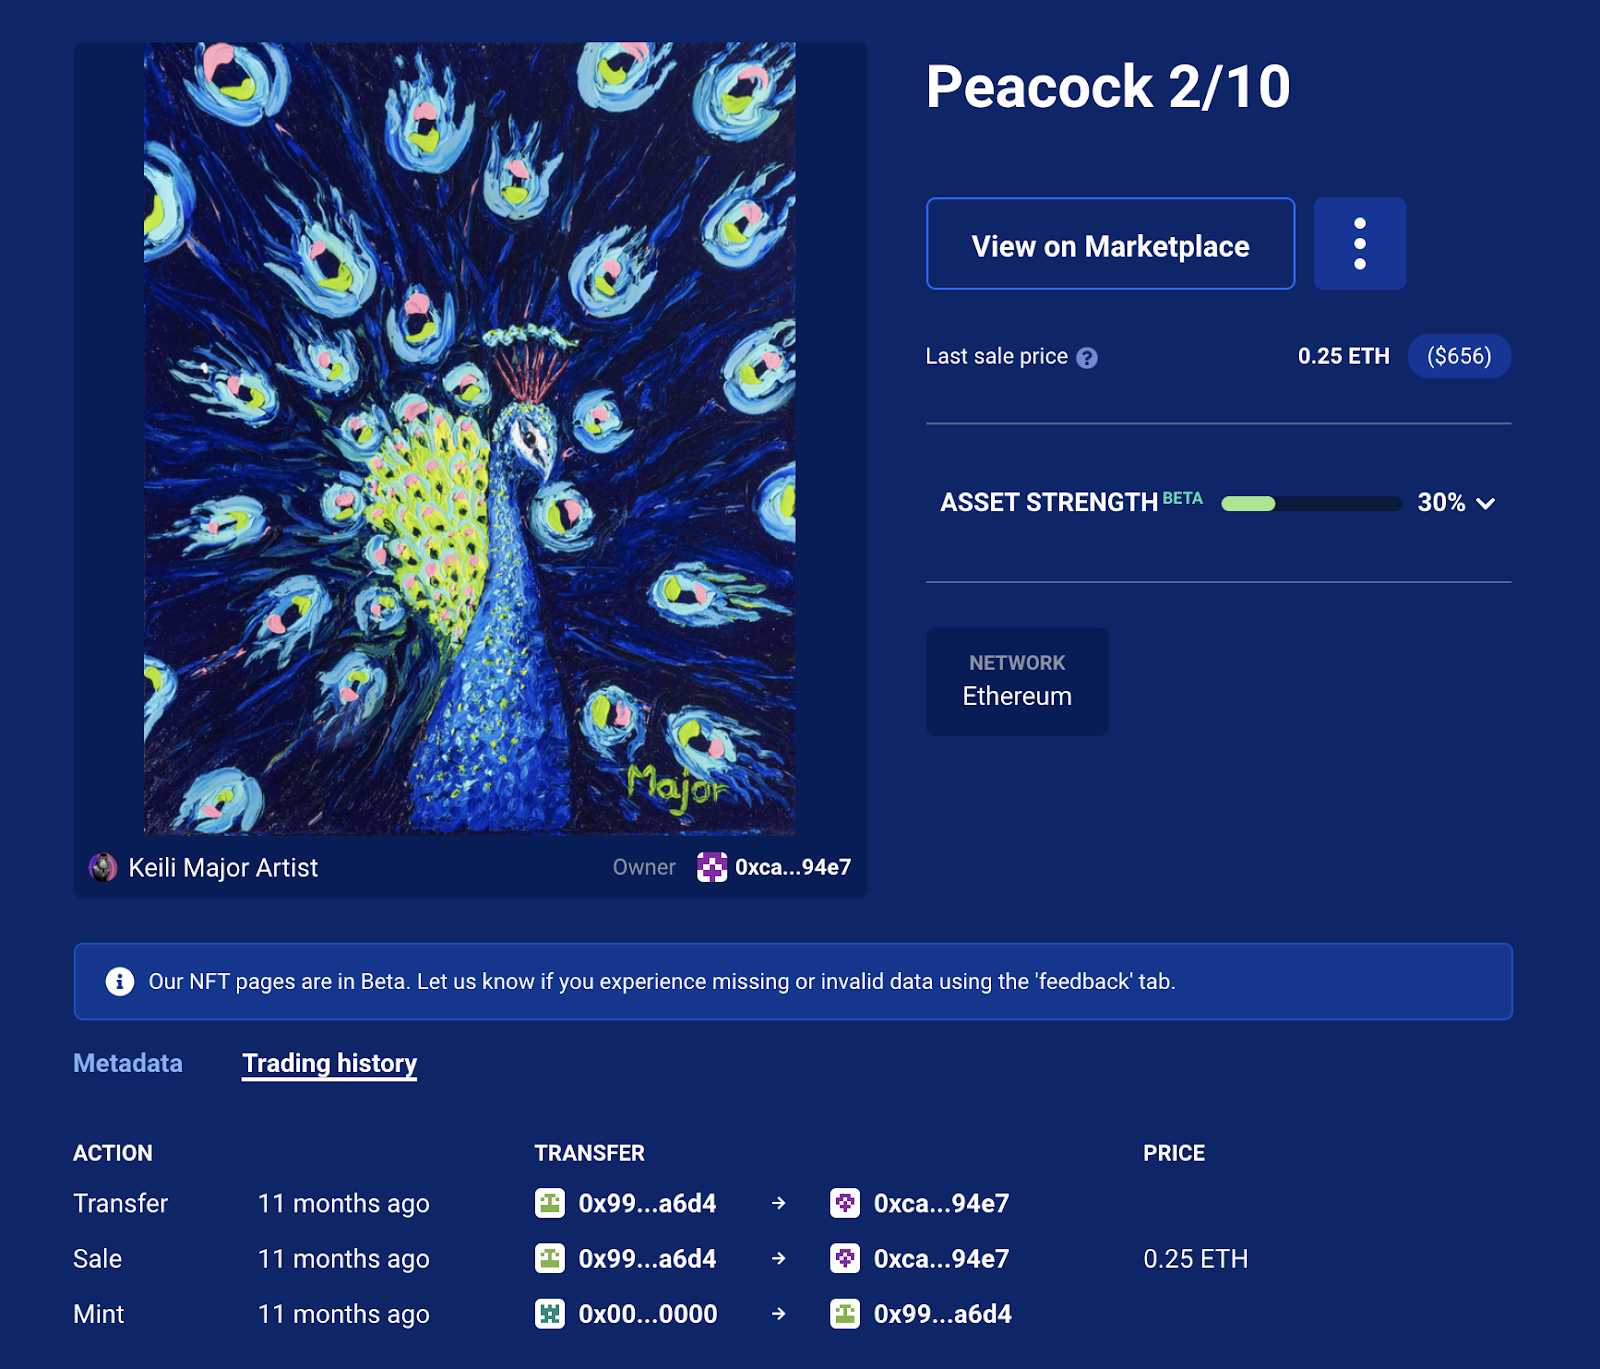
Task: Click the arrow in the Mint row
Action: [x=778, y=1314]
